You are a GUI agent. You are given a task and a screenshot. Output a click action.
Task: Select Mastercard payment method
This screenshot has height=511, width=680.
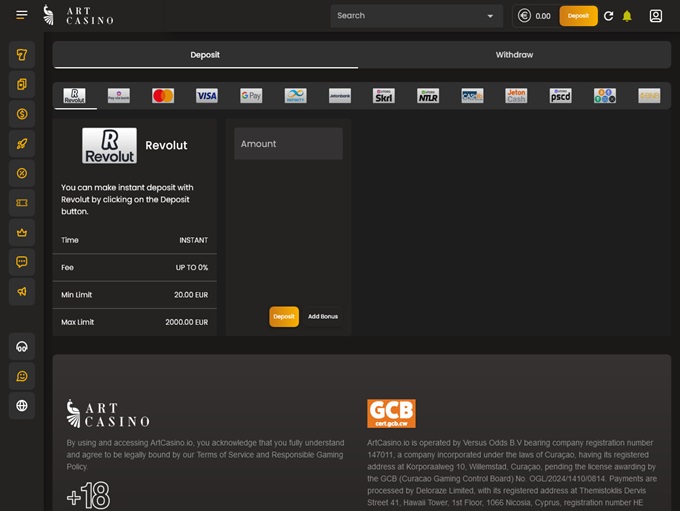pos(163,96)
